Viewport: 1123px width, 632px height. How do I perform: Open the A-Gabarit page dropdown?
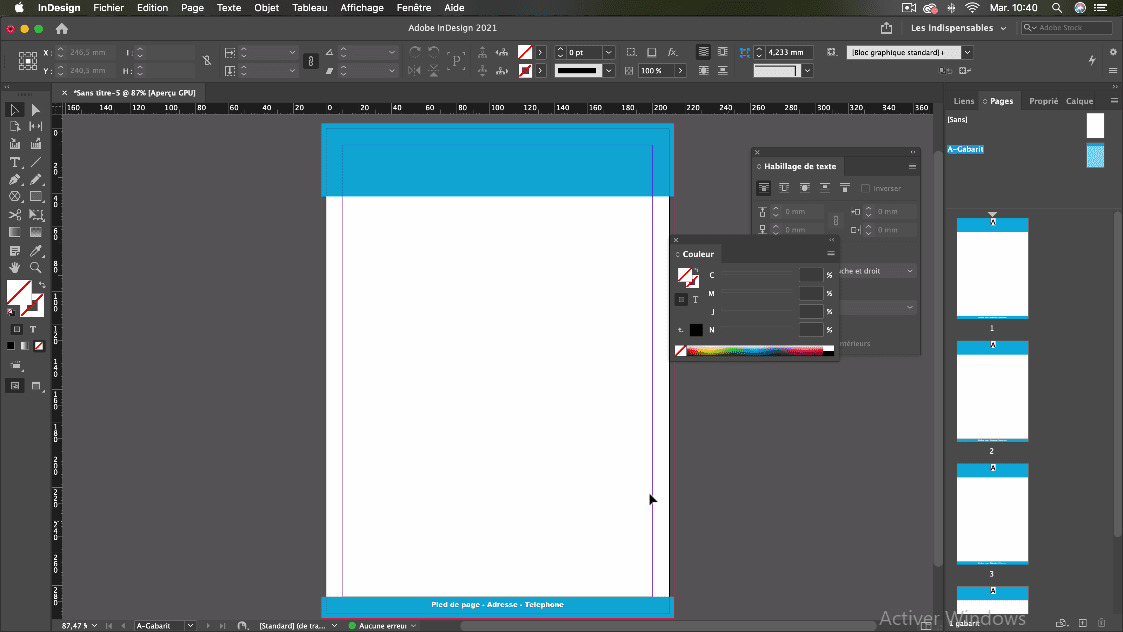[x=191, y=626]
